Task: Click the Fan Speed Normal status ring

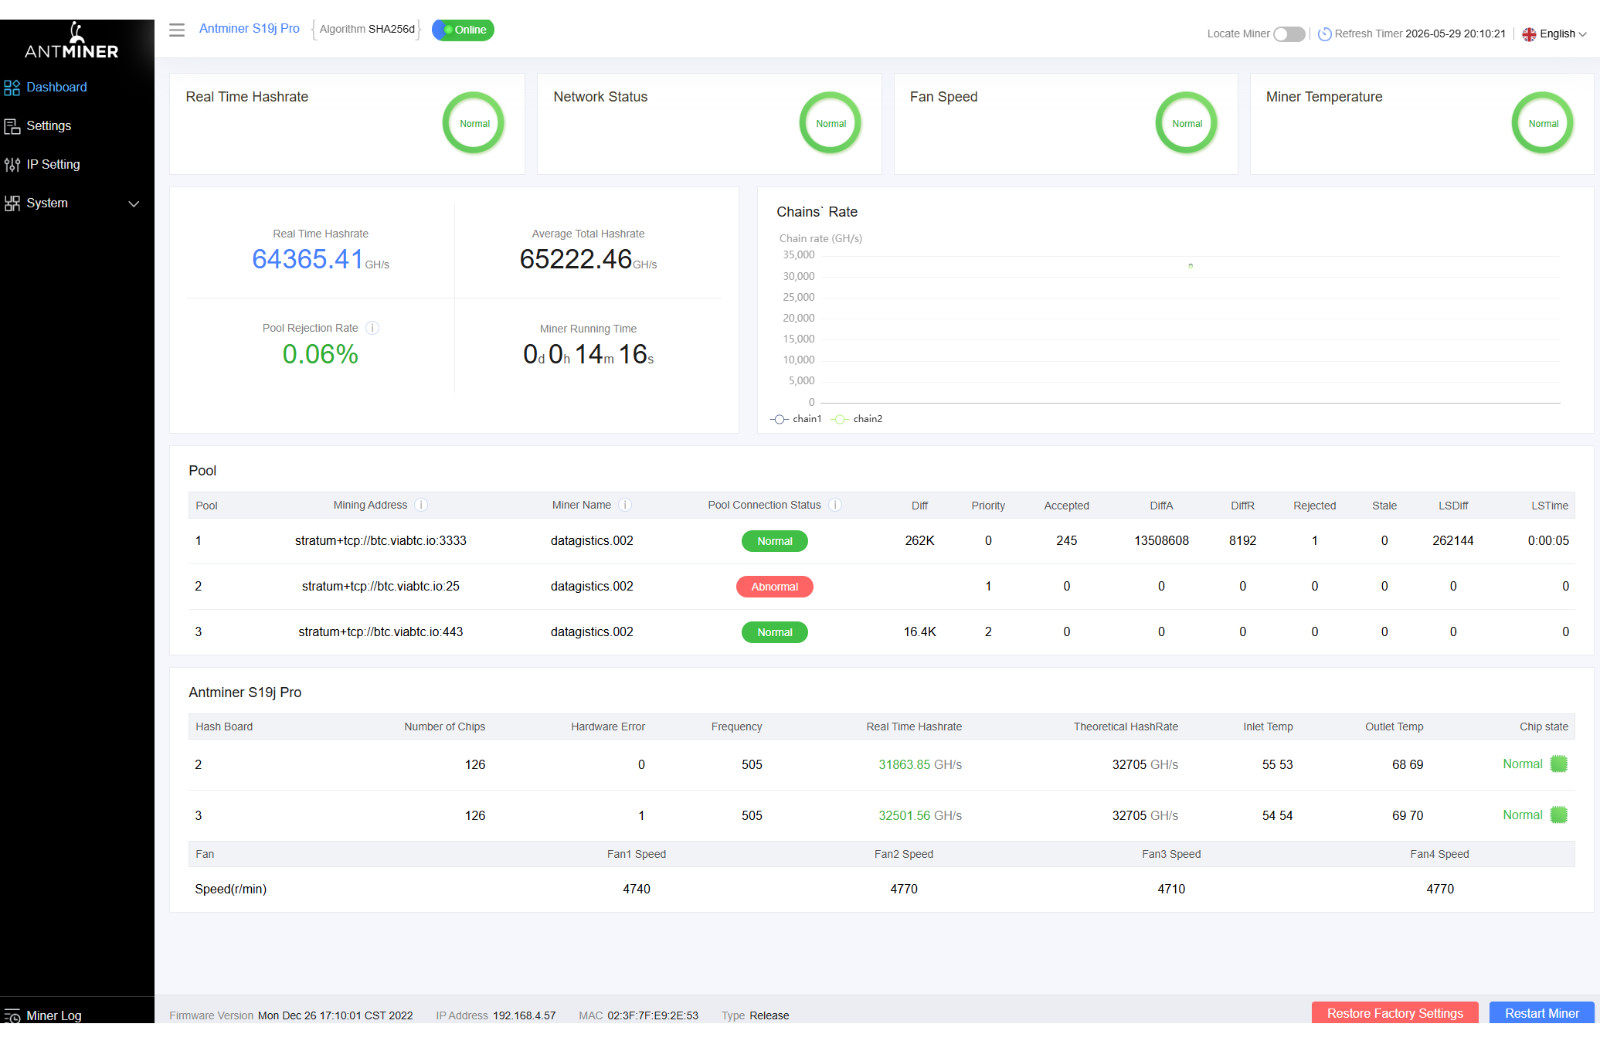Action: 1187,123
